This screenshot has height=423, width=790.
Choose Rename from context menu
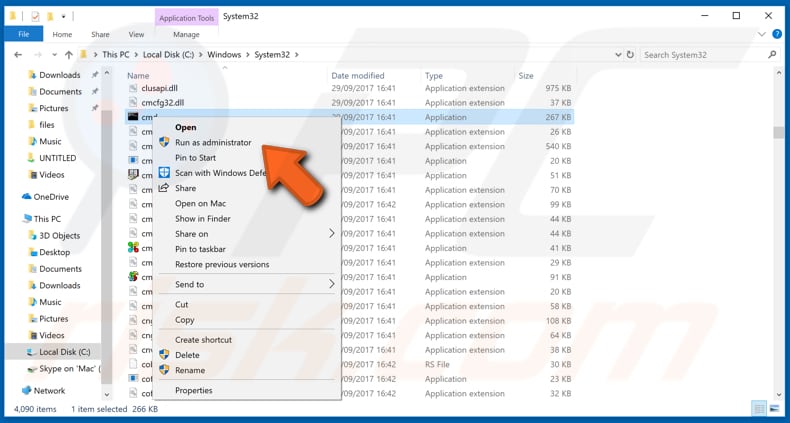[190, 370]
